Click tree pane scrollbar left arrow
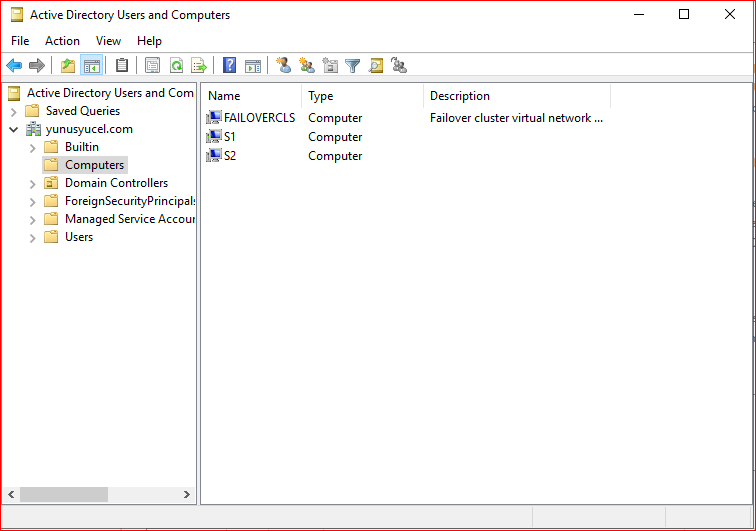 pyautogui.click(x=11, y=494)
